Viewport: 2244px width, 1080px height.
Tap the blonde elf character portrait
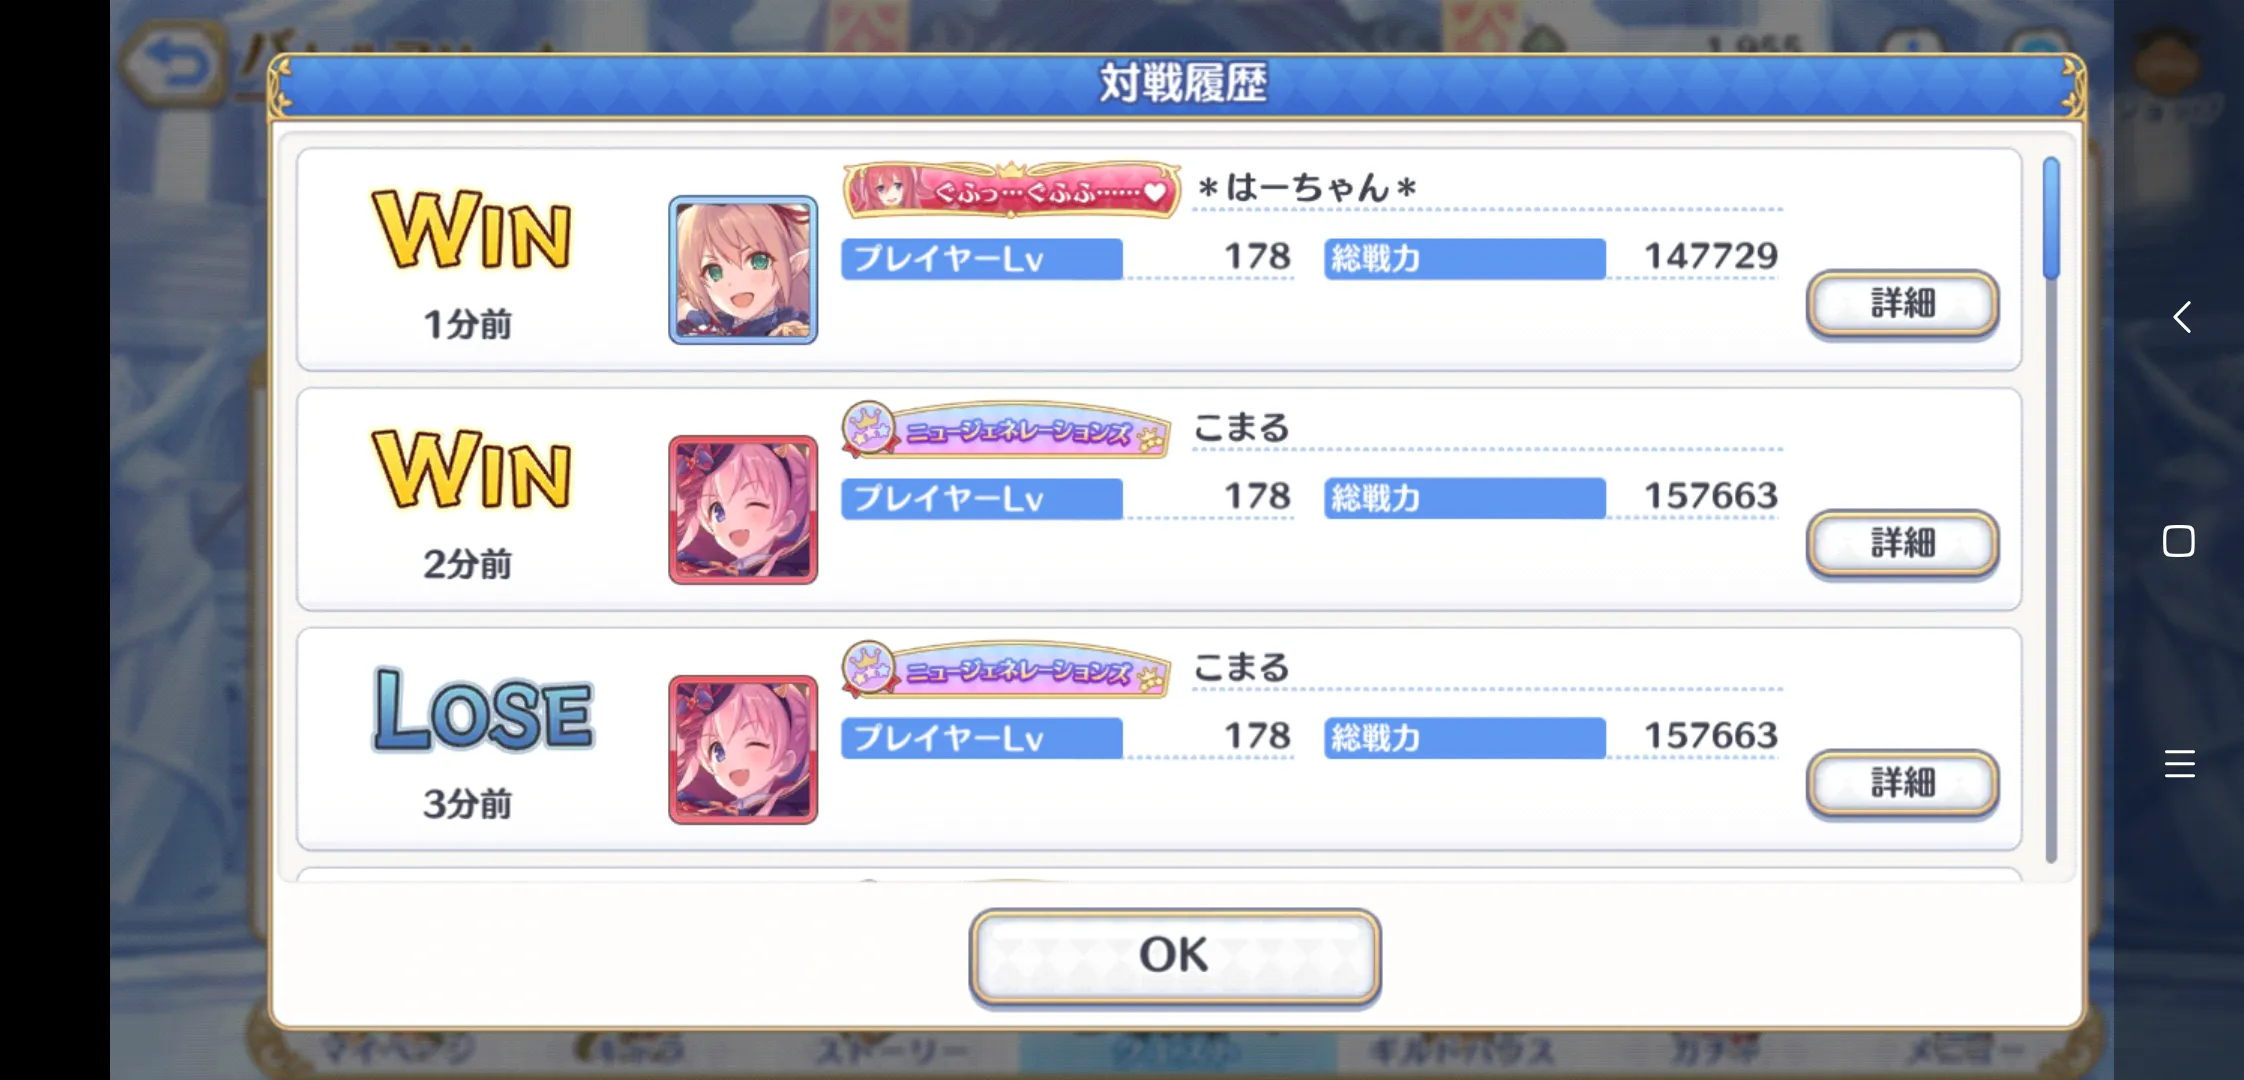click(743, 270)
